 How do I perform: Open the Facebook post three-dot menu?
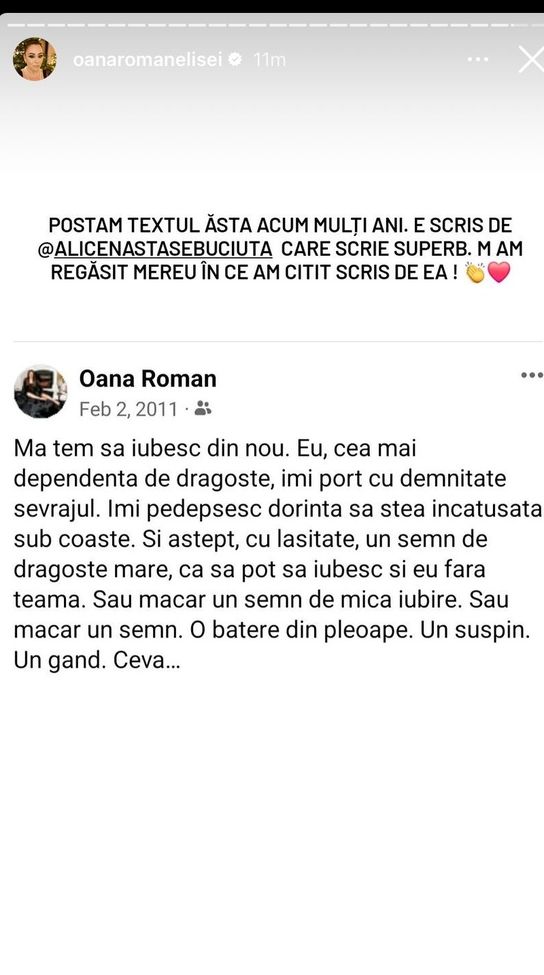[x=532, y=375]
